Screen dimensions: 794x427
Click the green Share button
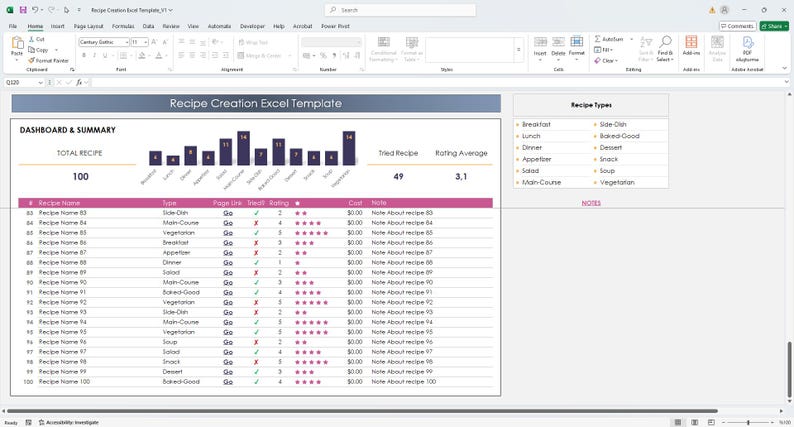tap(774, 26)
